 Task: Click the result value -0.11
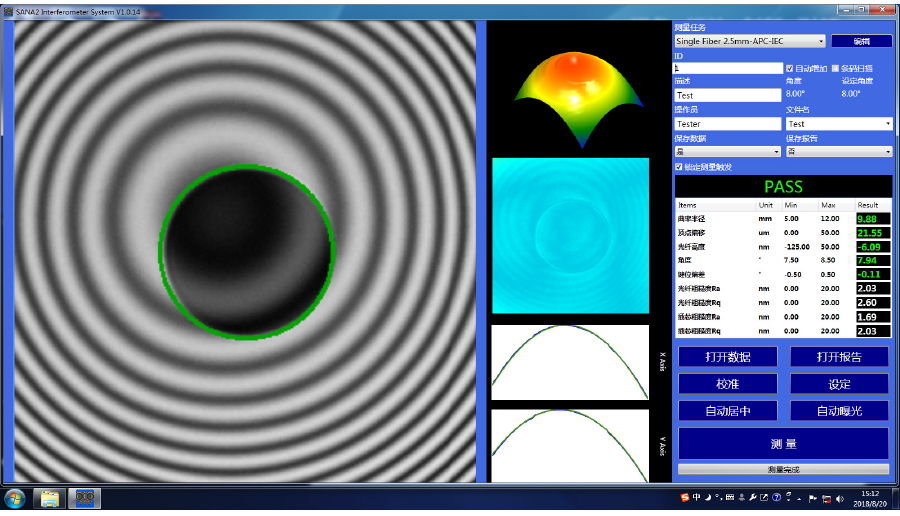click(x=873, y=274)
